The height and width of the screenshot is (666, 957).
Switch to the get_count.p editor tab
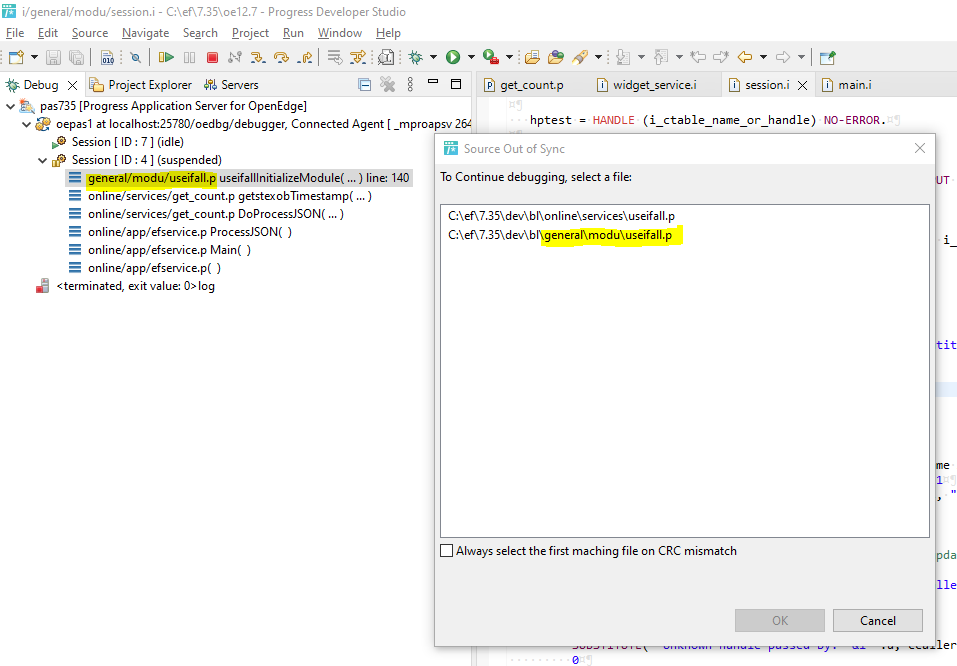524,85
